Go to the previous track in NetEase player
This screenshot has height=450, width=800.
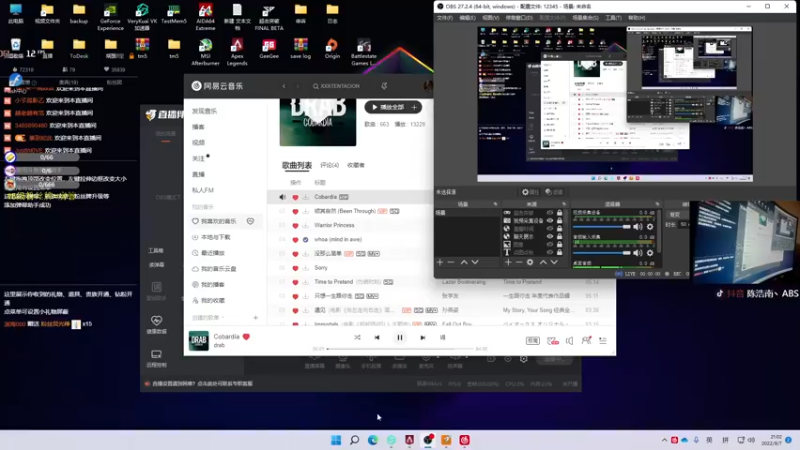[377, 337]
